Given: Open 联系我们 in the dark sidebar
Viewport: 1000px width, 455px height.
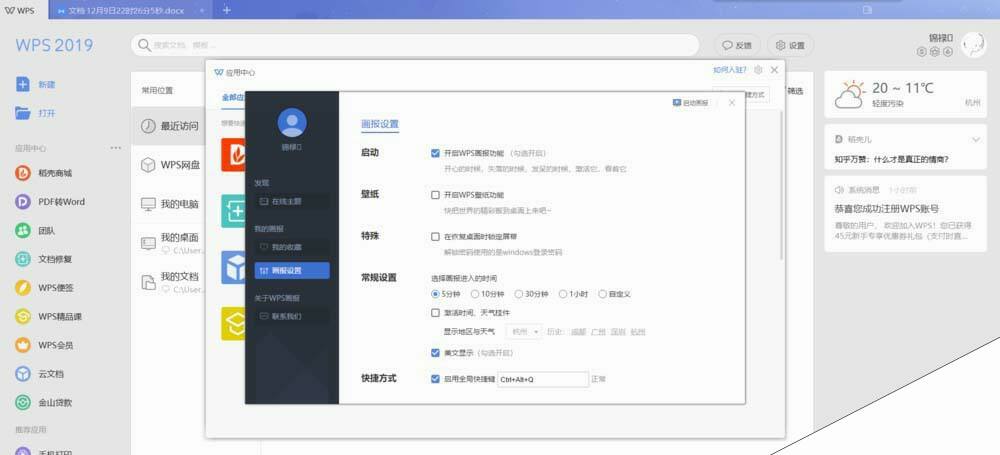Looking at the screenshot, I should click(292, 316).
